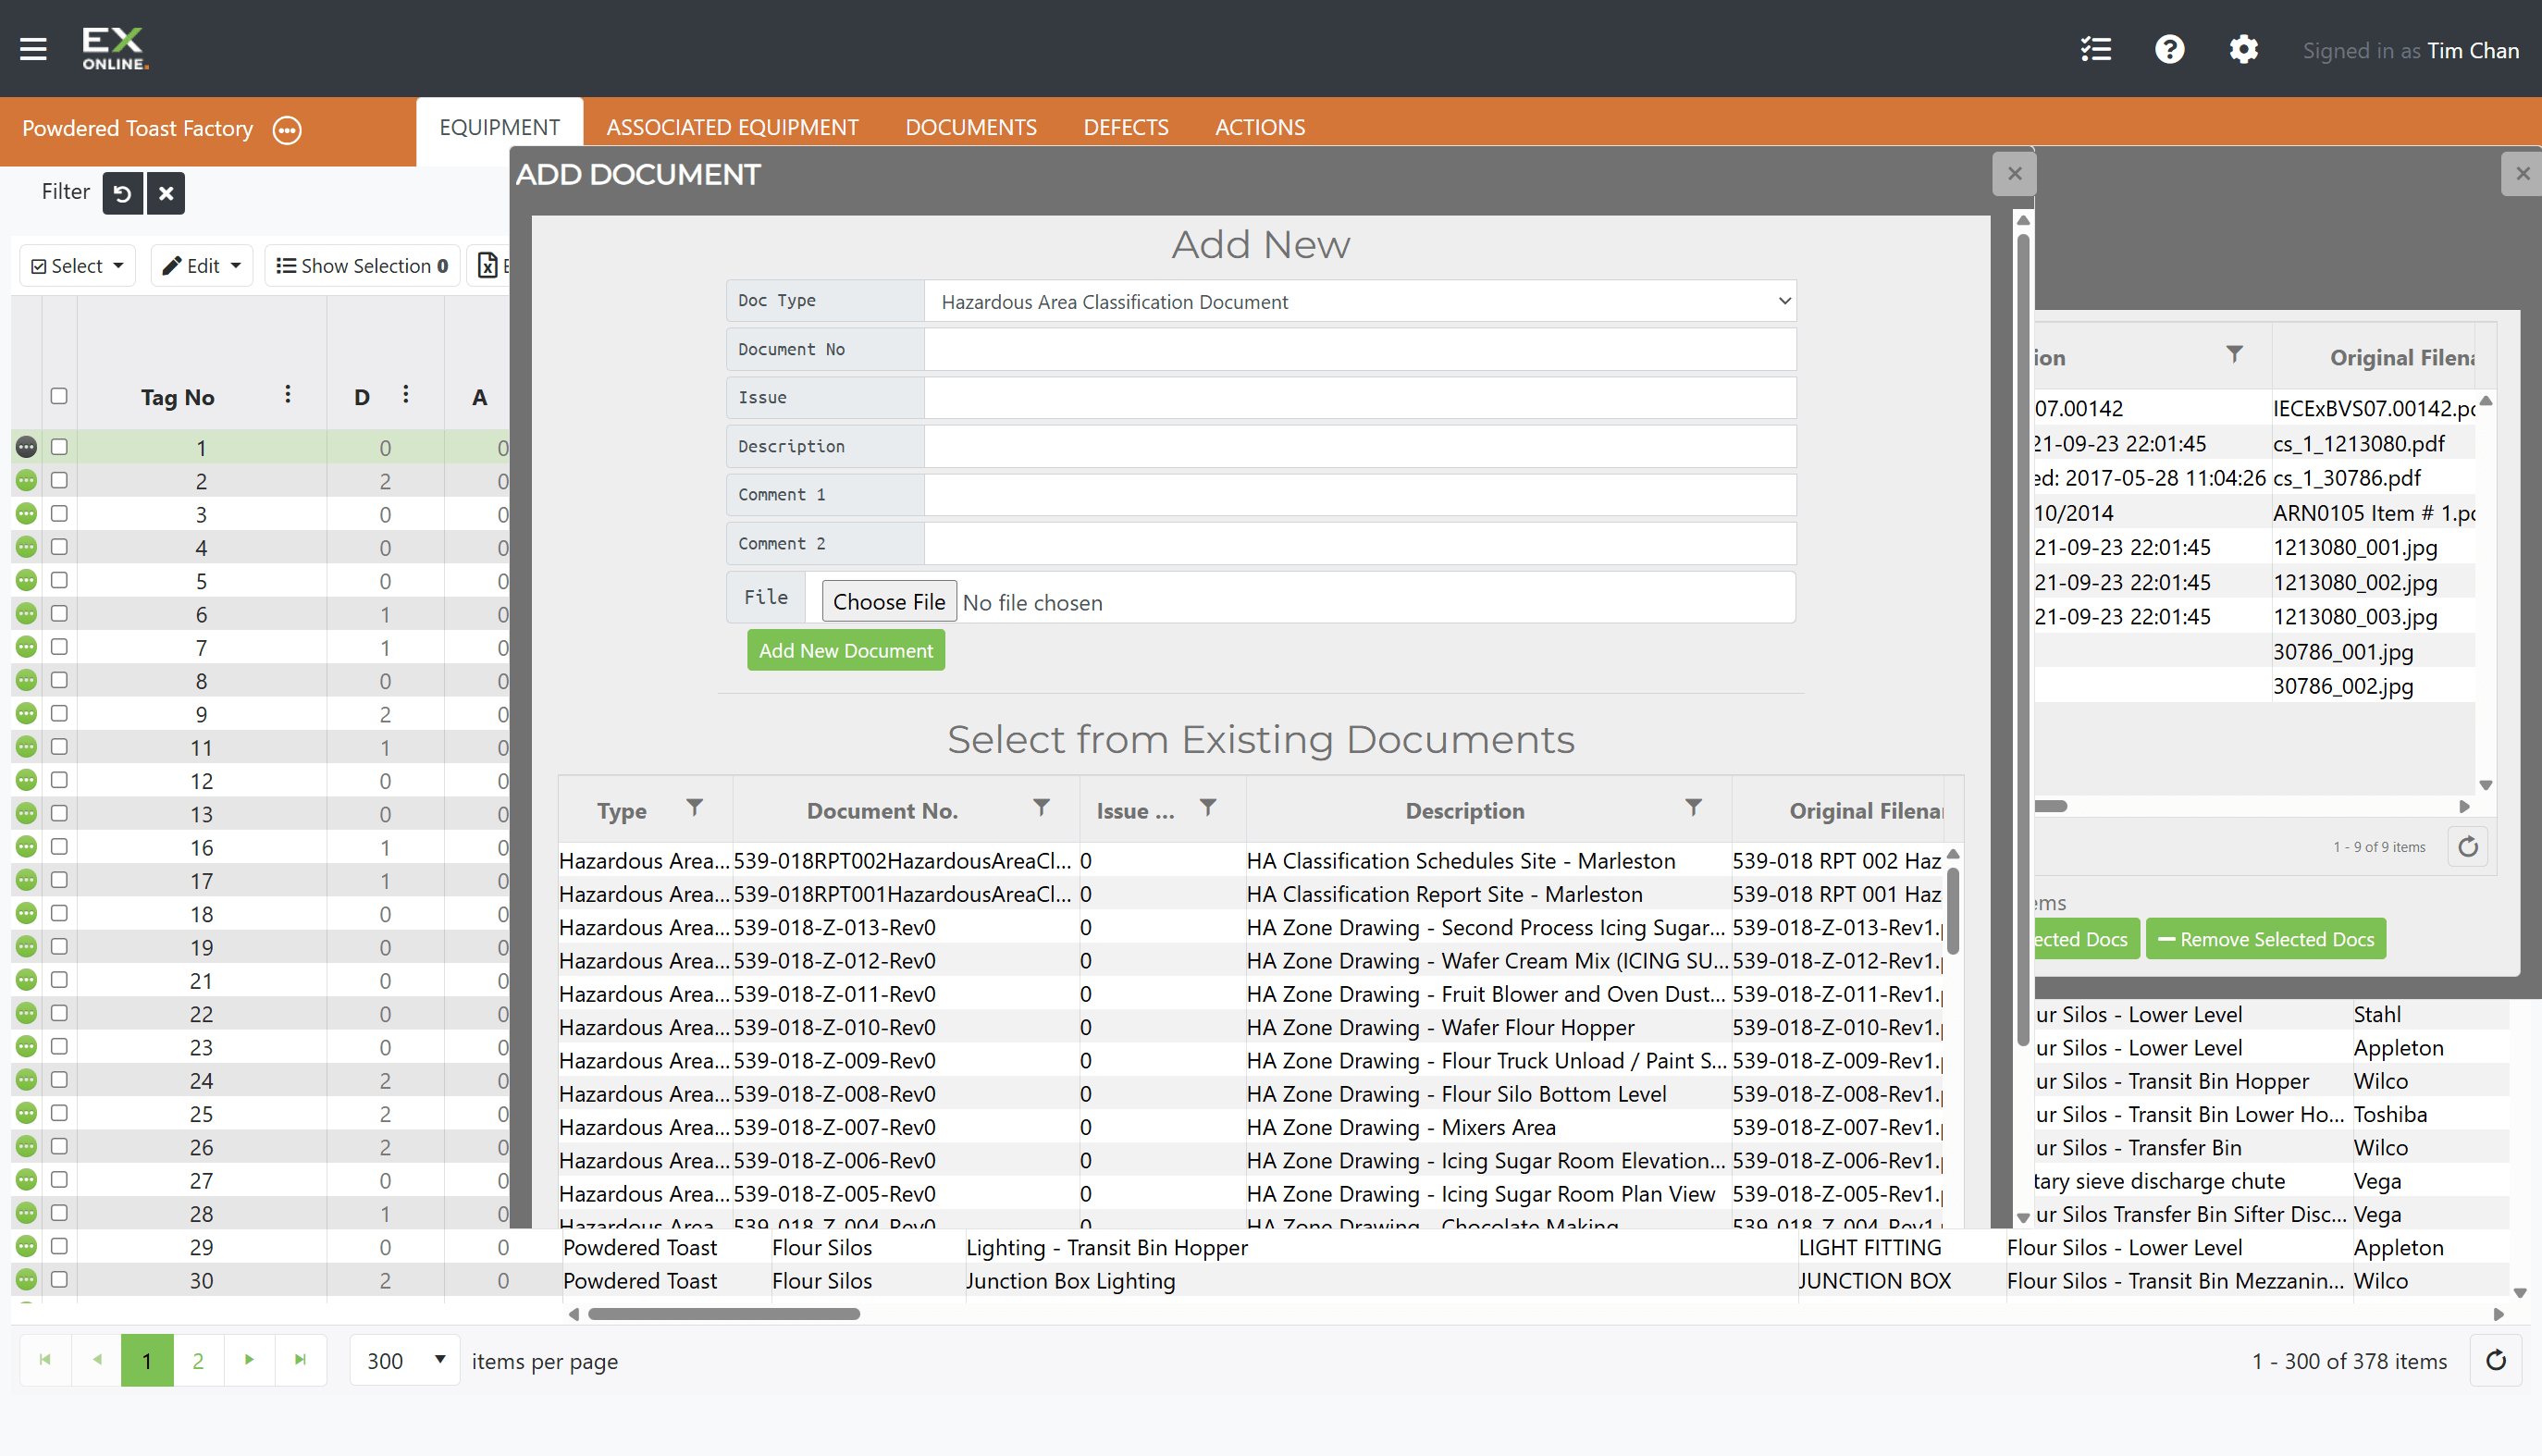Close the Add Document dialog
The image size is (2542, 1456).
2014,174
